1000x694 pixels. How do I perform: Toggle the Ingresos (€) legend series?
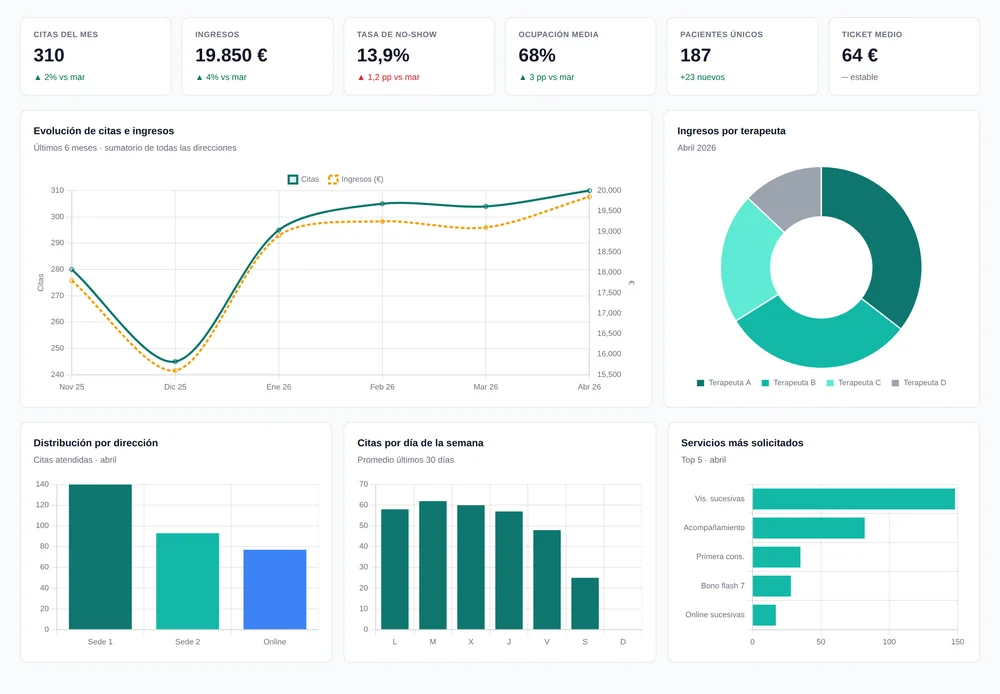(356, 179)
